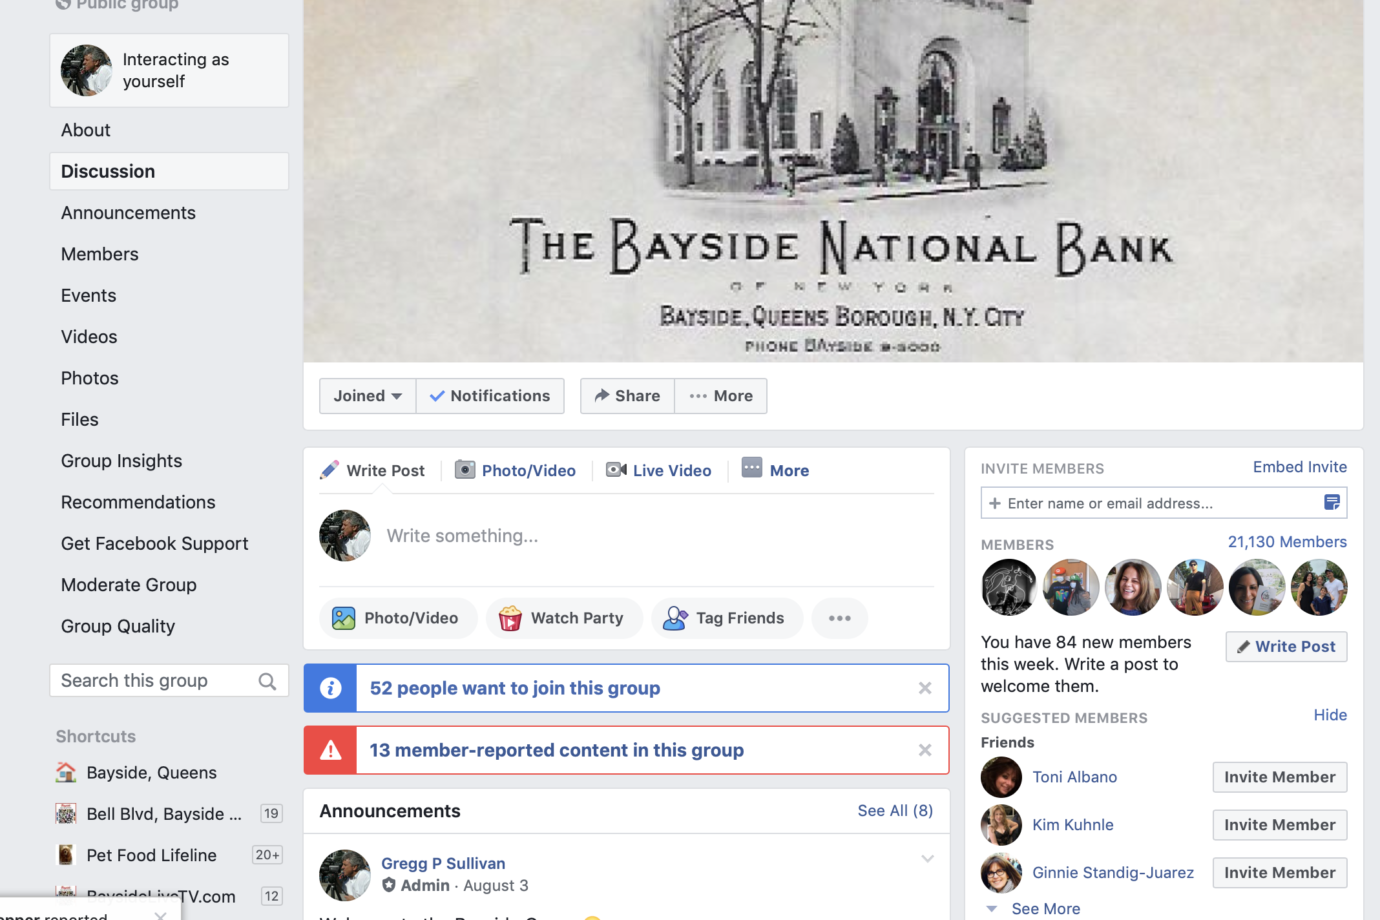Open 13 member-reported content link
1380x920 pixels.
557,750
